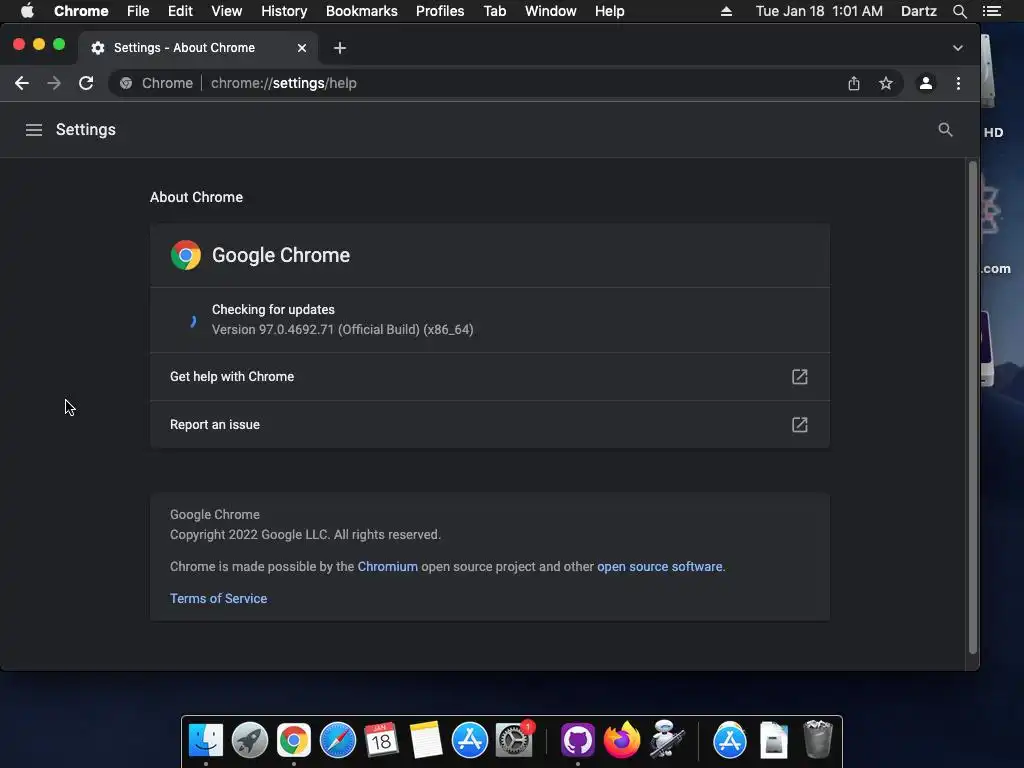Open the profile avatar button
The height and width of the screenshot is (768, 1024).
(x=925, y=83)
